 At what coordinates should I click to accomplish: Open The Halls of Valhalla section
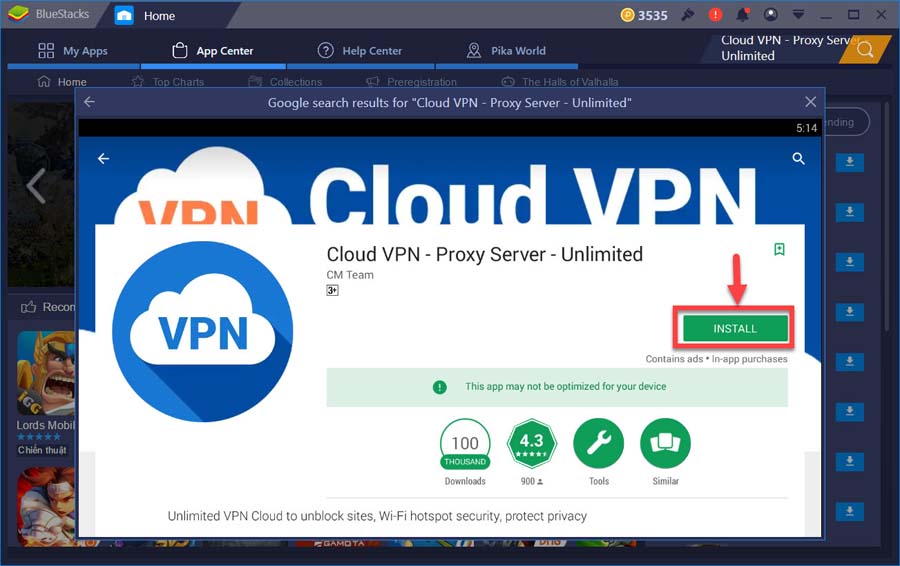pos(560,82)
